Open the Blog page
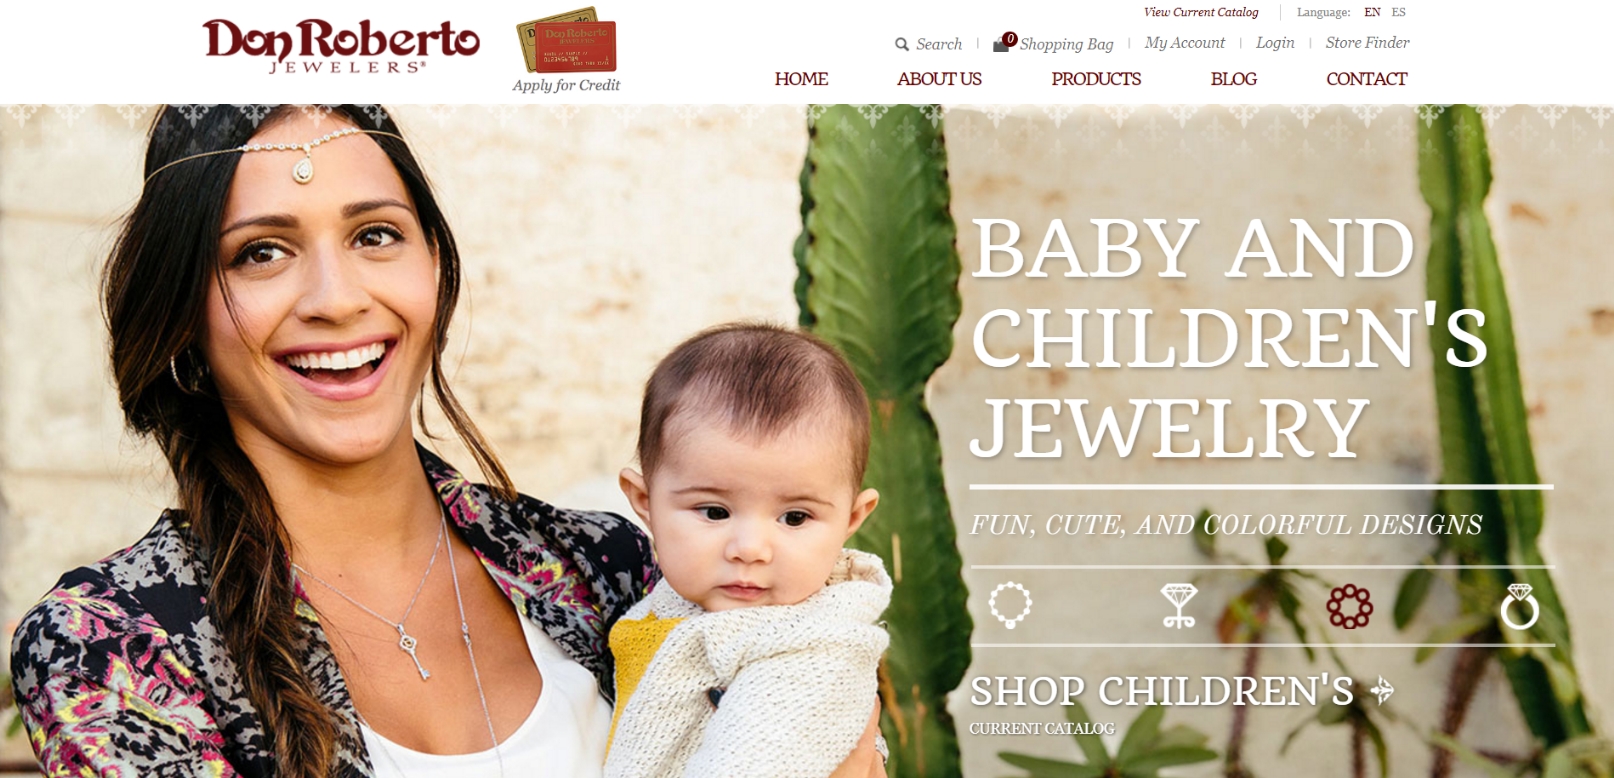This screenshot has width=1614, height=778. click(1233, 79)
